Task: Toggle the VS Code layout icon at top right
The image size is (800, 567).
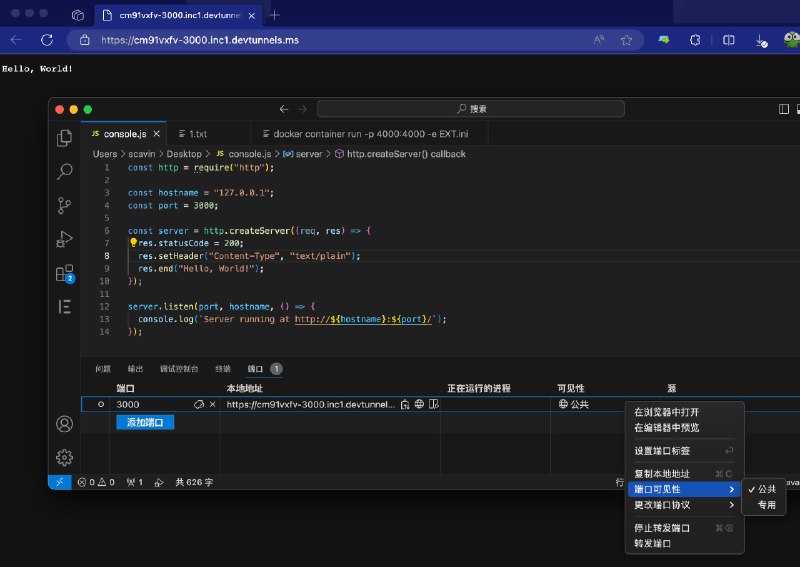Action: [784, 109]
